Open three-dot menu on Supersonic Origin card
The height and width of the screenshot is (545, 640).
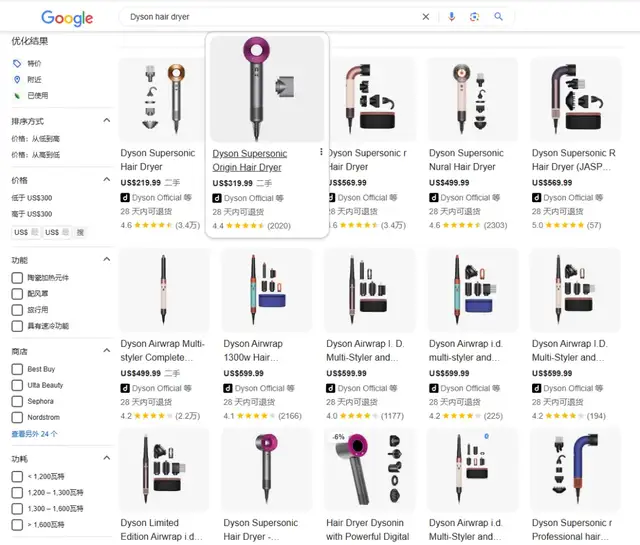pos(321,152)
